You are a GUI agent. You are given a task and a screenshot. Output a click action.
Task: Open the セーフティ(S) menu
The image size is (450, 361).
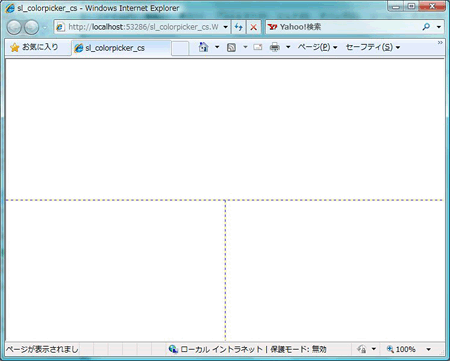(373, 47)
